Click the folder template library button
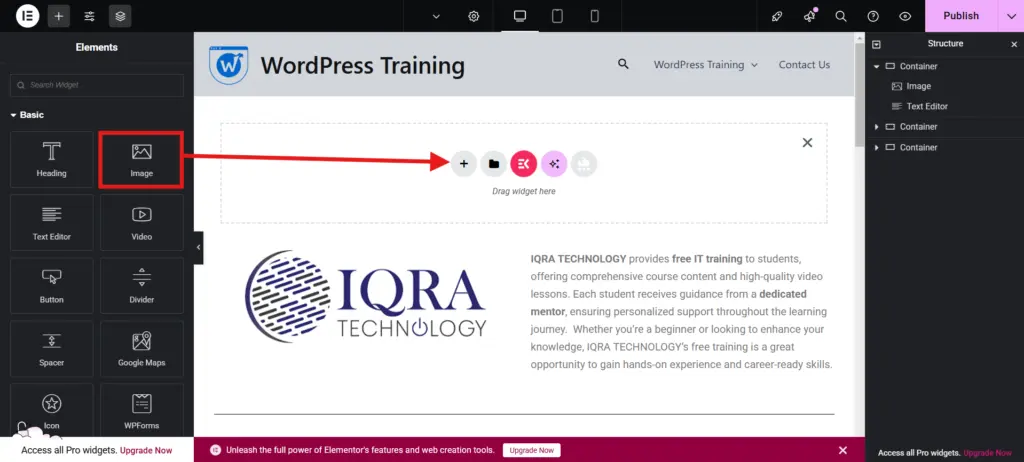Image resolution: width=1024 pixels, height=462 pixels. tap(494, 163)
